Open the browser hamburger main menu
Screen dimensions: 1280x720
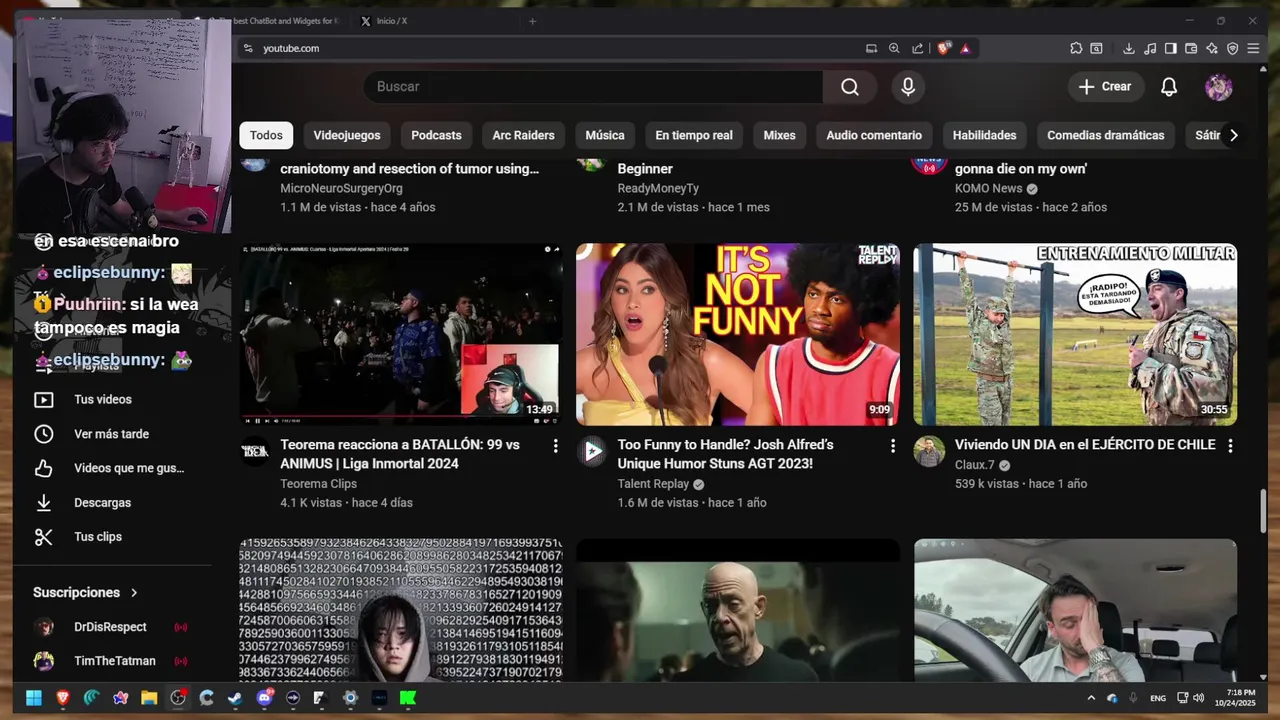pyautogui.click(x=1253, y=48)
